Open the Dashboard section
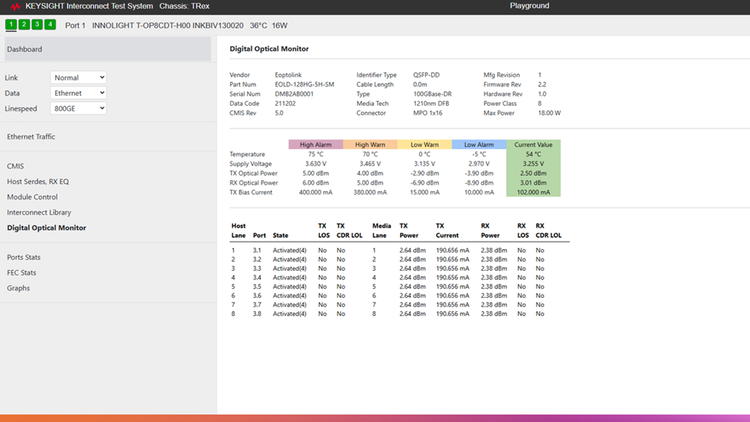The height and width of the screenshot is (422, 750). [x=108, y=49]
